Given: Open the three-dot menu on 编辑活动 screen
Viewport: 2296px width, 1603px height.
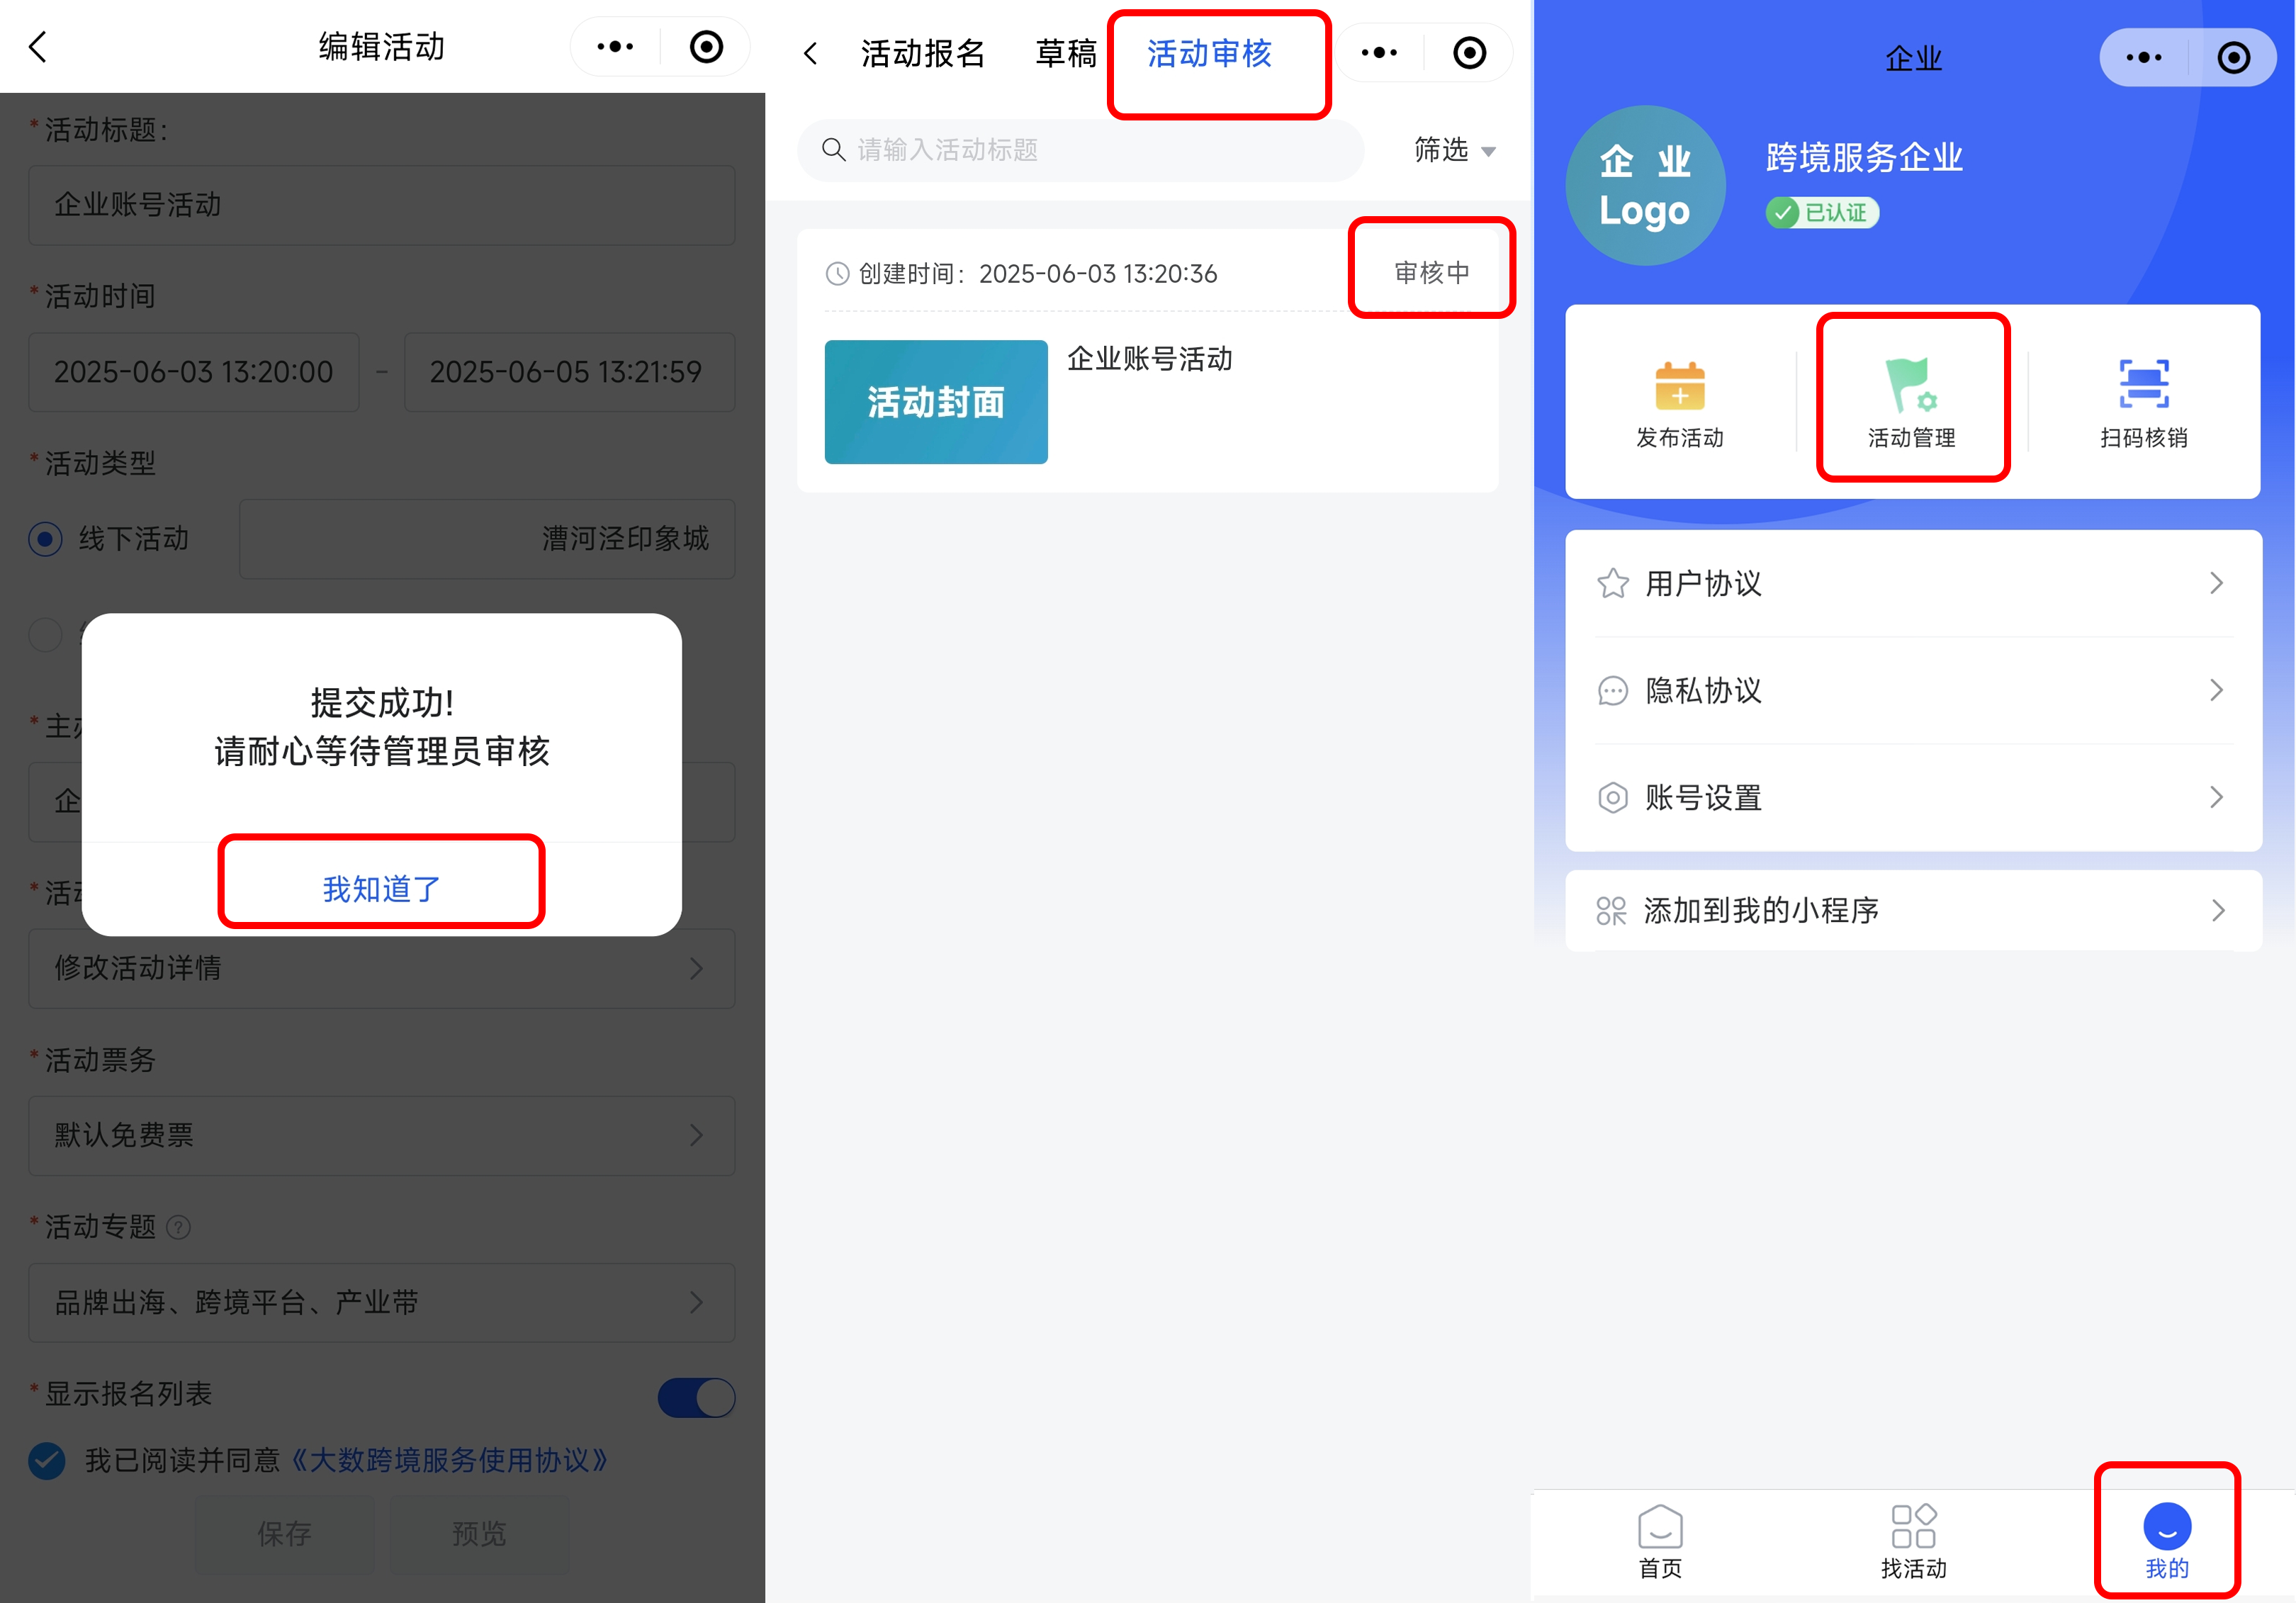Looking at the screenshot, I should coord(615,47).
